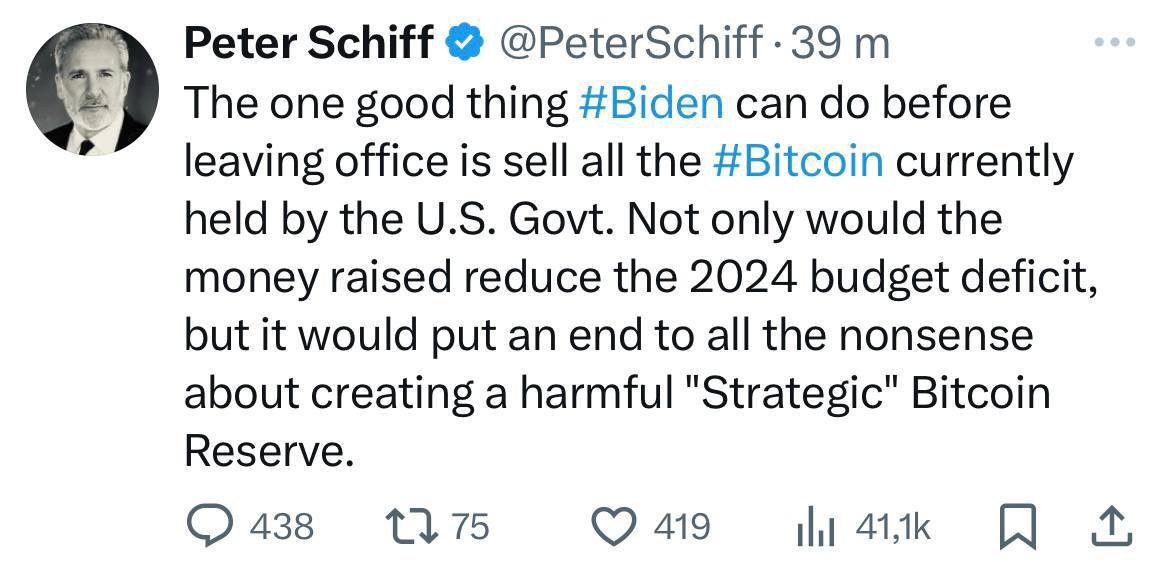Click the 419 likes count
The image size is (1169, 562).
[681, 526]
